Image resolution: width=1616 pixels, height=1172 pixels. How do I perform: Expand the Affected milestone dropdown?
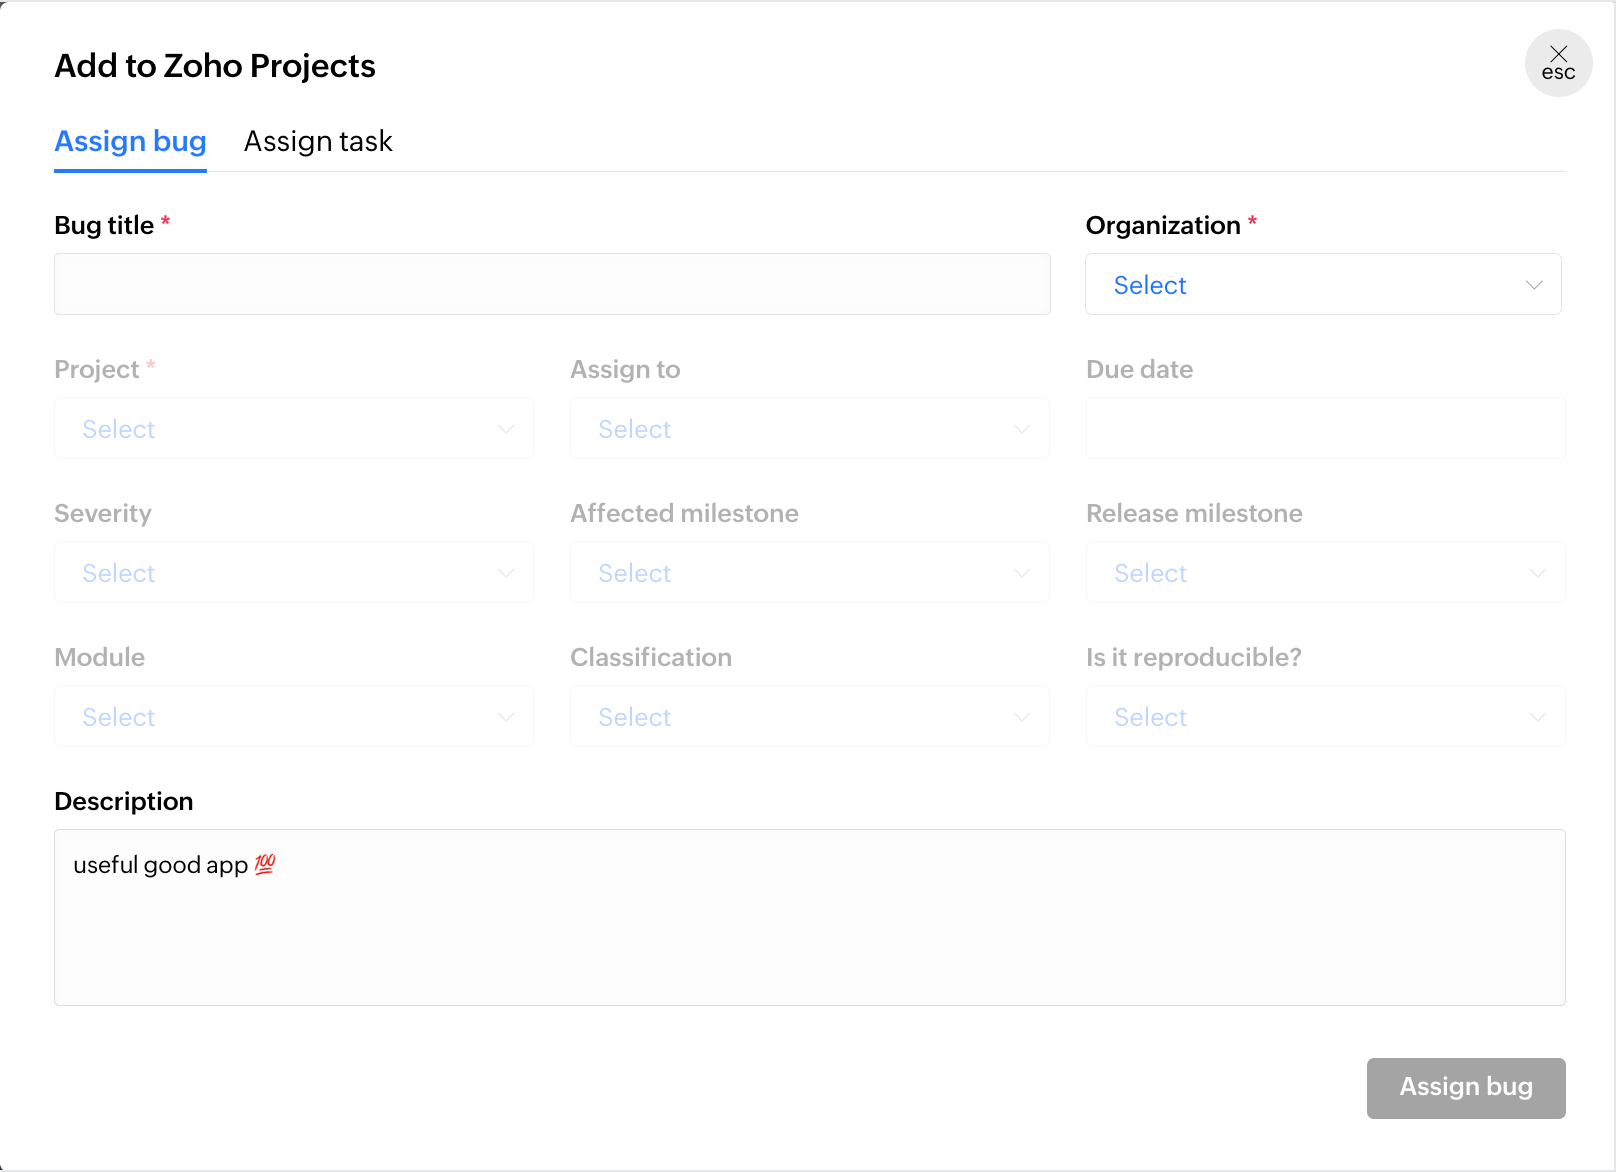[x=809, y=573]
